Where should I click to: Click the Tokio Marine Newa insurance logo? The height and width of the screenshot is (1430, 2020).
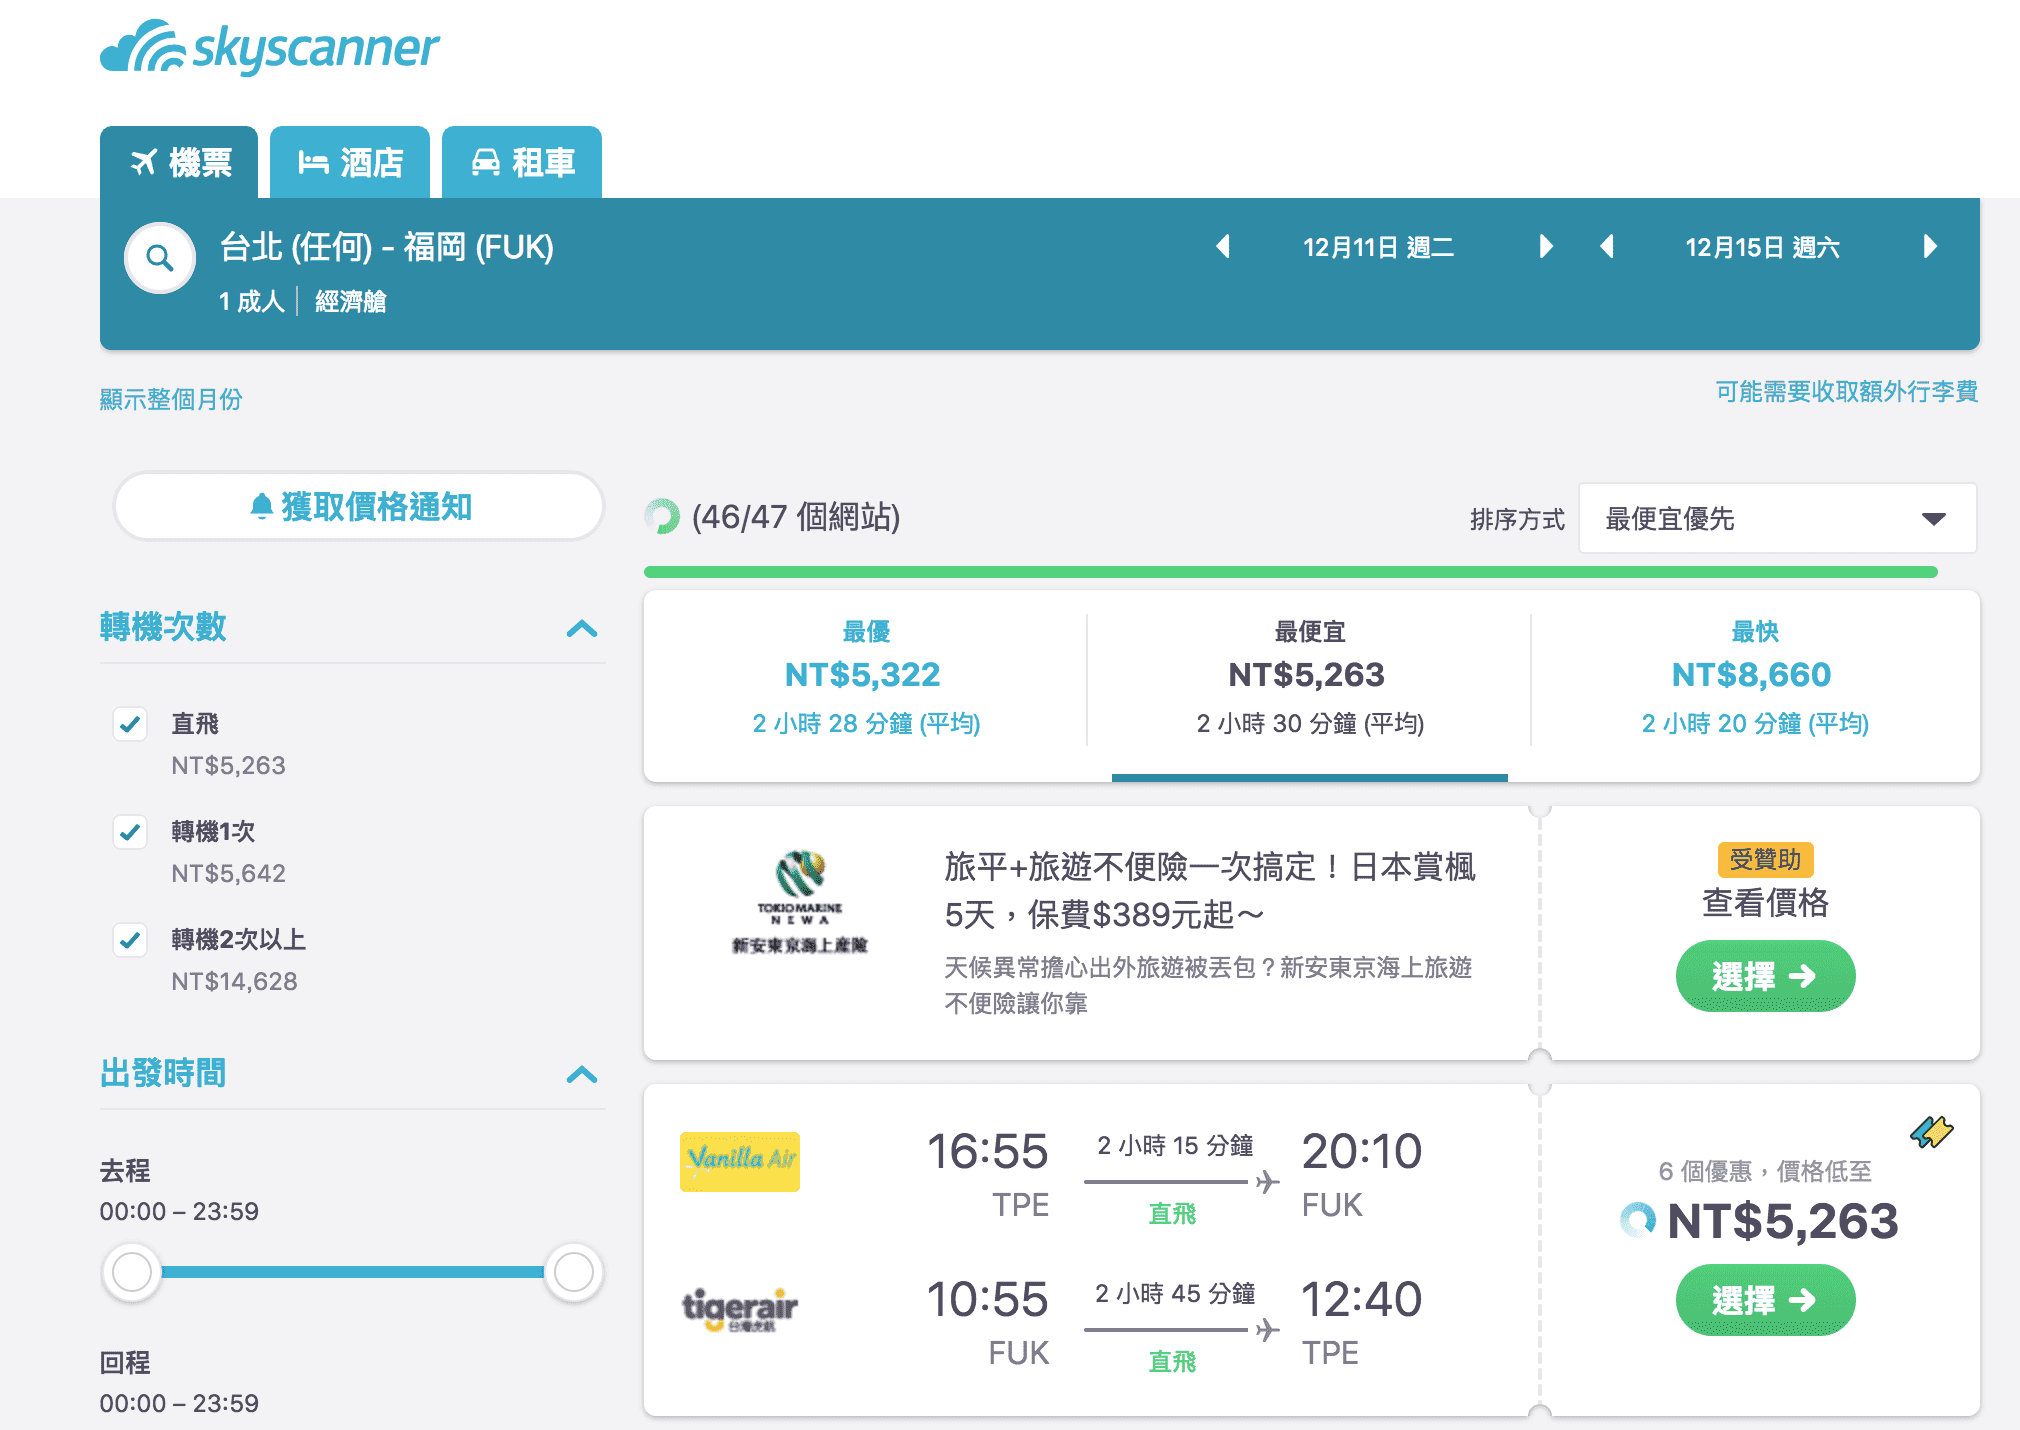click(x=800, y=901)
